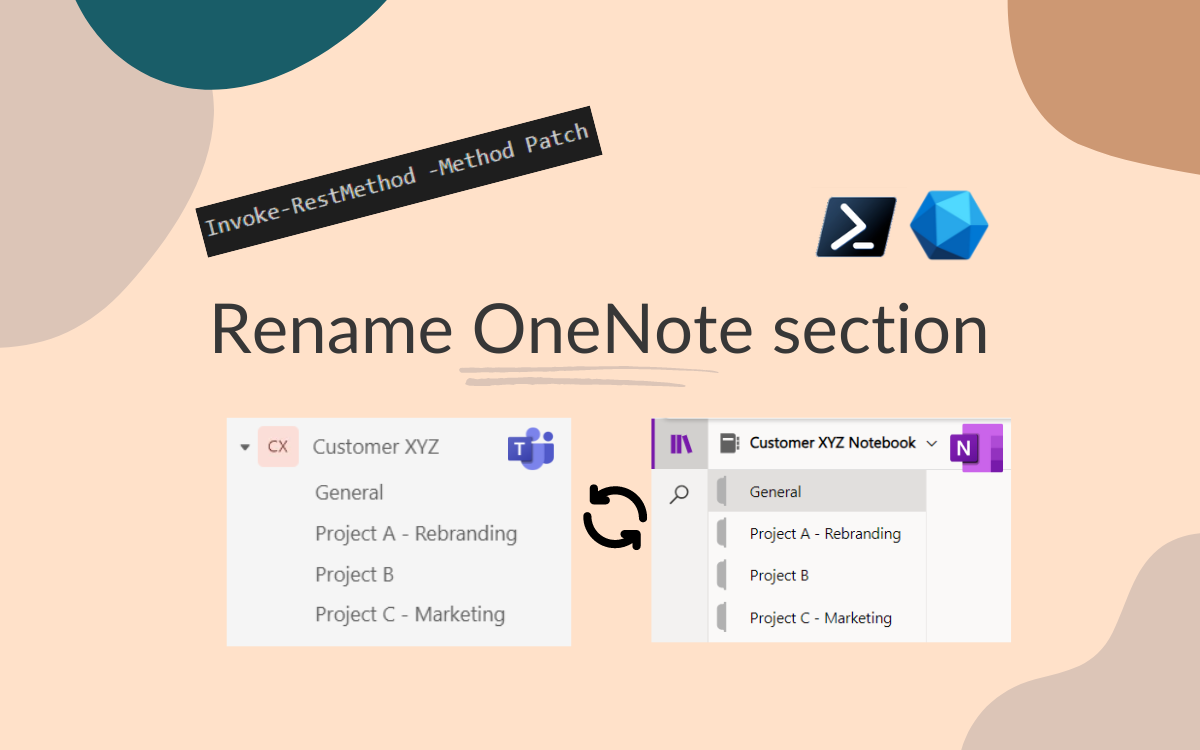This screenshot has height=750, width=1200.
Task: Click the blue polyhedron Graph icon
Action: tap(949, 227)
